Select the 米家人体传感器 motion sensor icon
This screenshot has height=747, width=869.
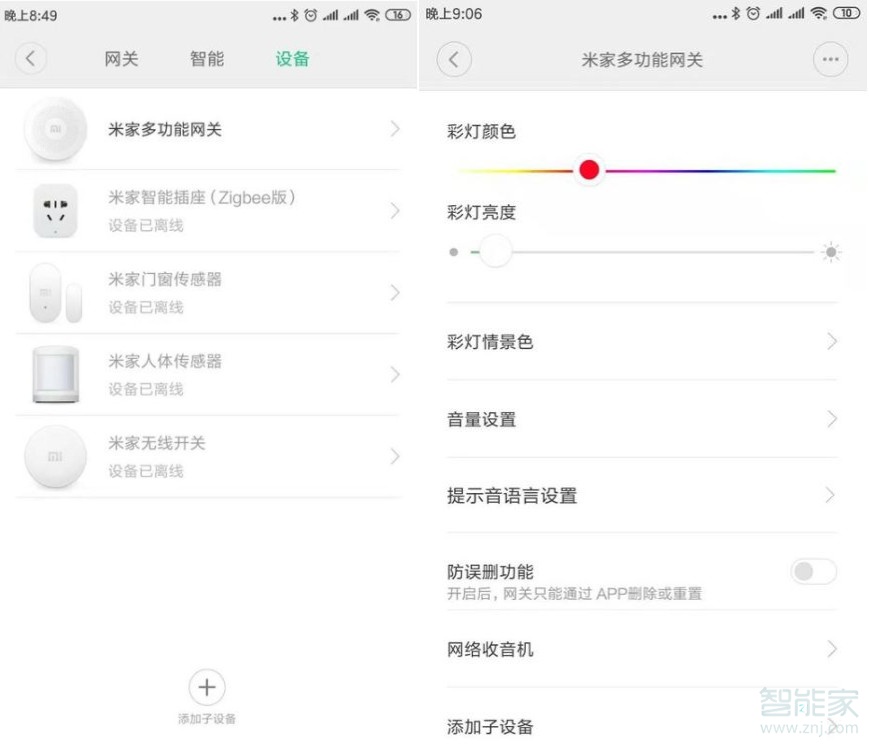55,375
